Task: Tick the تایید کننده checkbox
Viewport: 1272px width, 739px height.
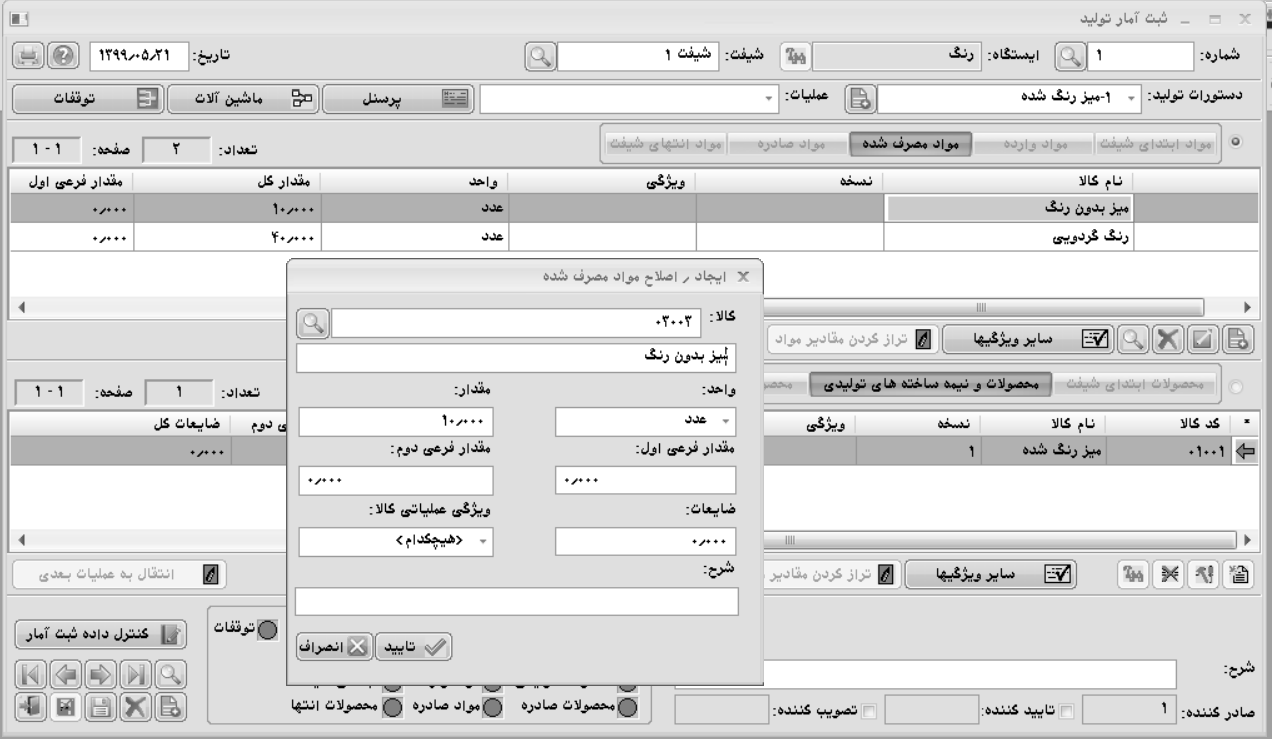Action: 1069,711
